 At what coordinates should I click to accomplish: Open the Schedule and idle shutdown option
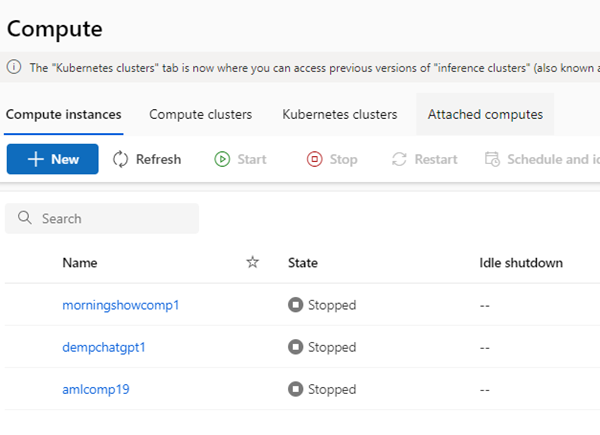point(540,159)
